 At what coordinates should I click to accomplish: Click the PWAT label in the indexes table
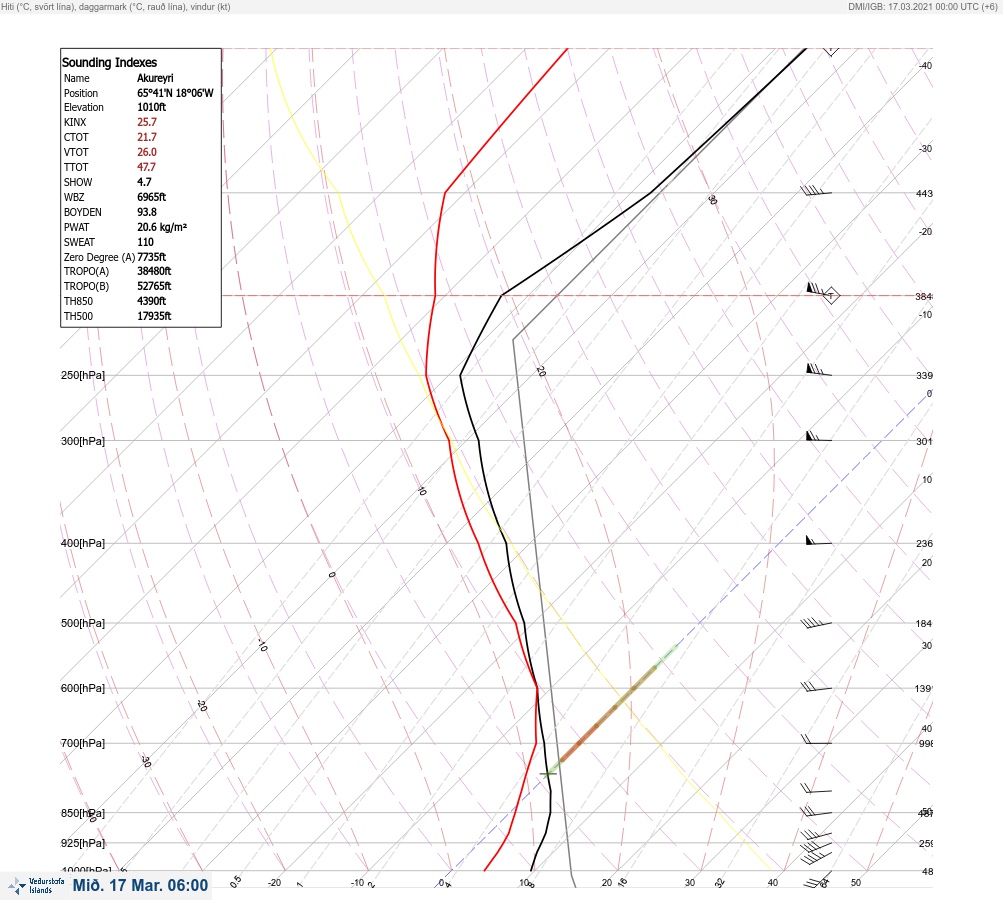click(x=76, y=227)
